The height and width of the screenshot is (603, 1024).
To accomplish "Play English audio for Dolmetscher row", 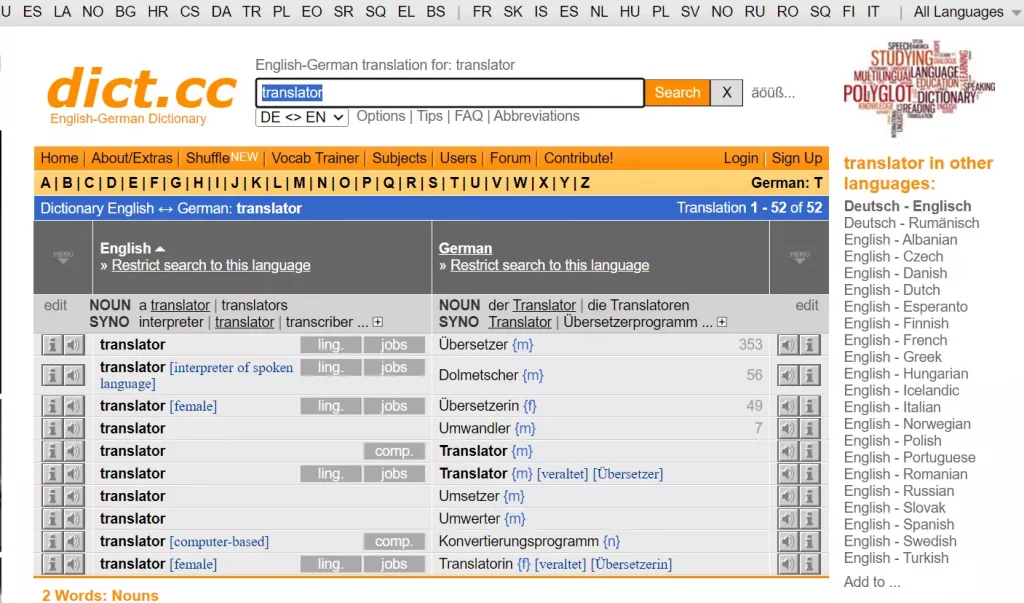I will (74, 375).
